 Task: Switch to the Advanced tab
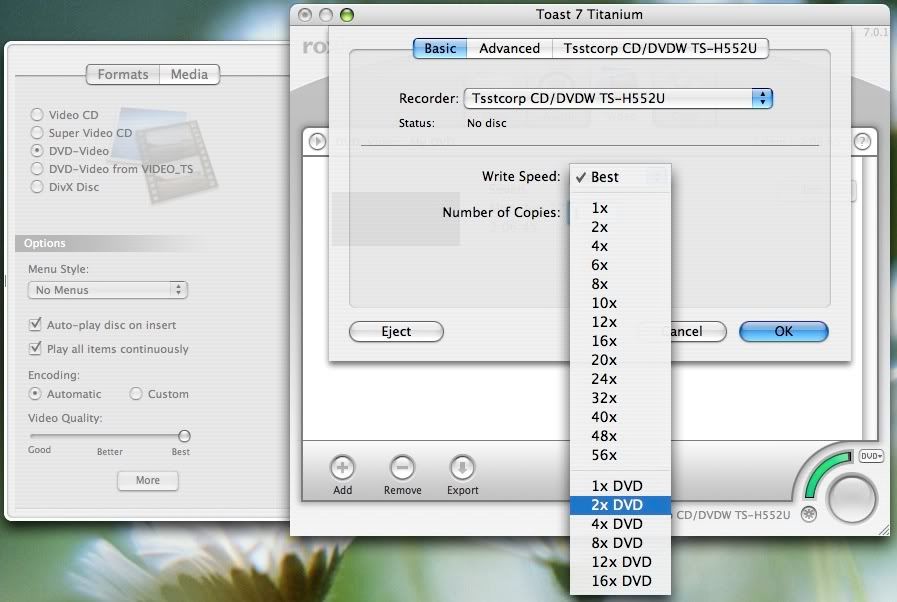tap(509, 49)
